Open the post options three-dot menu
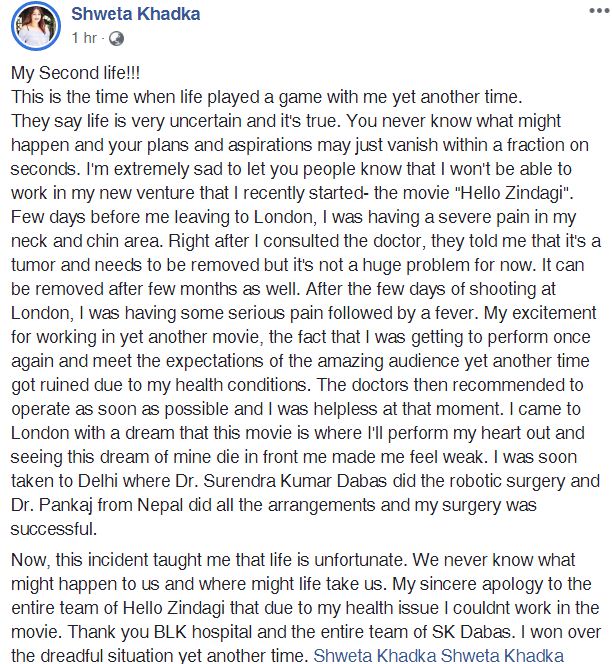 [x=599, y=11]
